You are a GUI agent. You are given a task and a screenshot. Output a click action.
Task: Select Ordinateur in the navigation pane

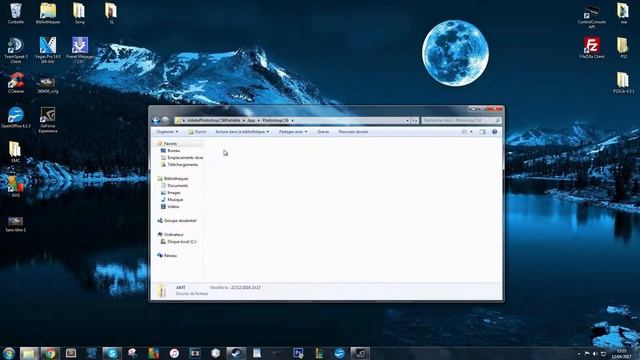170,235
